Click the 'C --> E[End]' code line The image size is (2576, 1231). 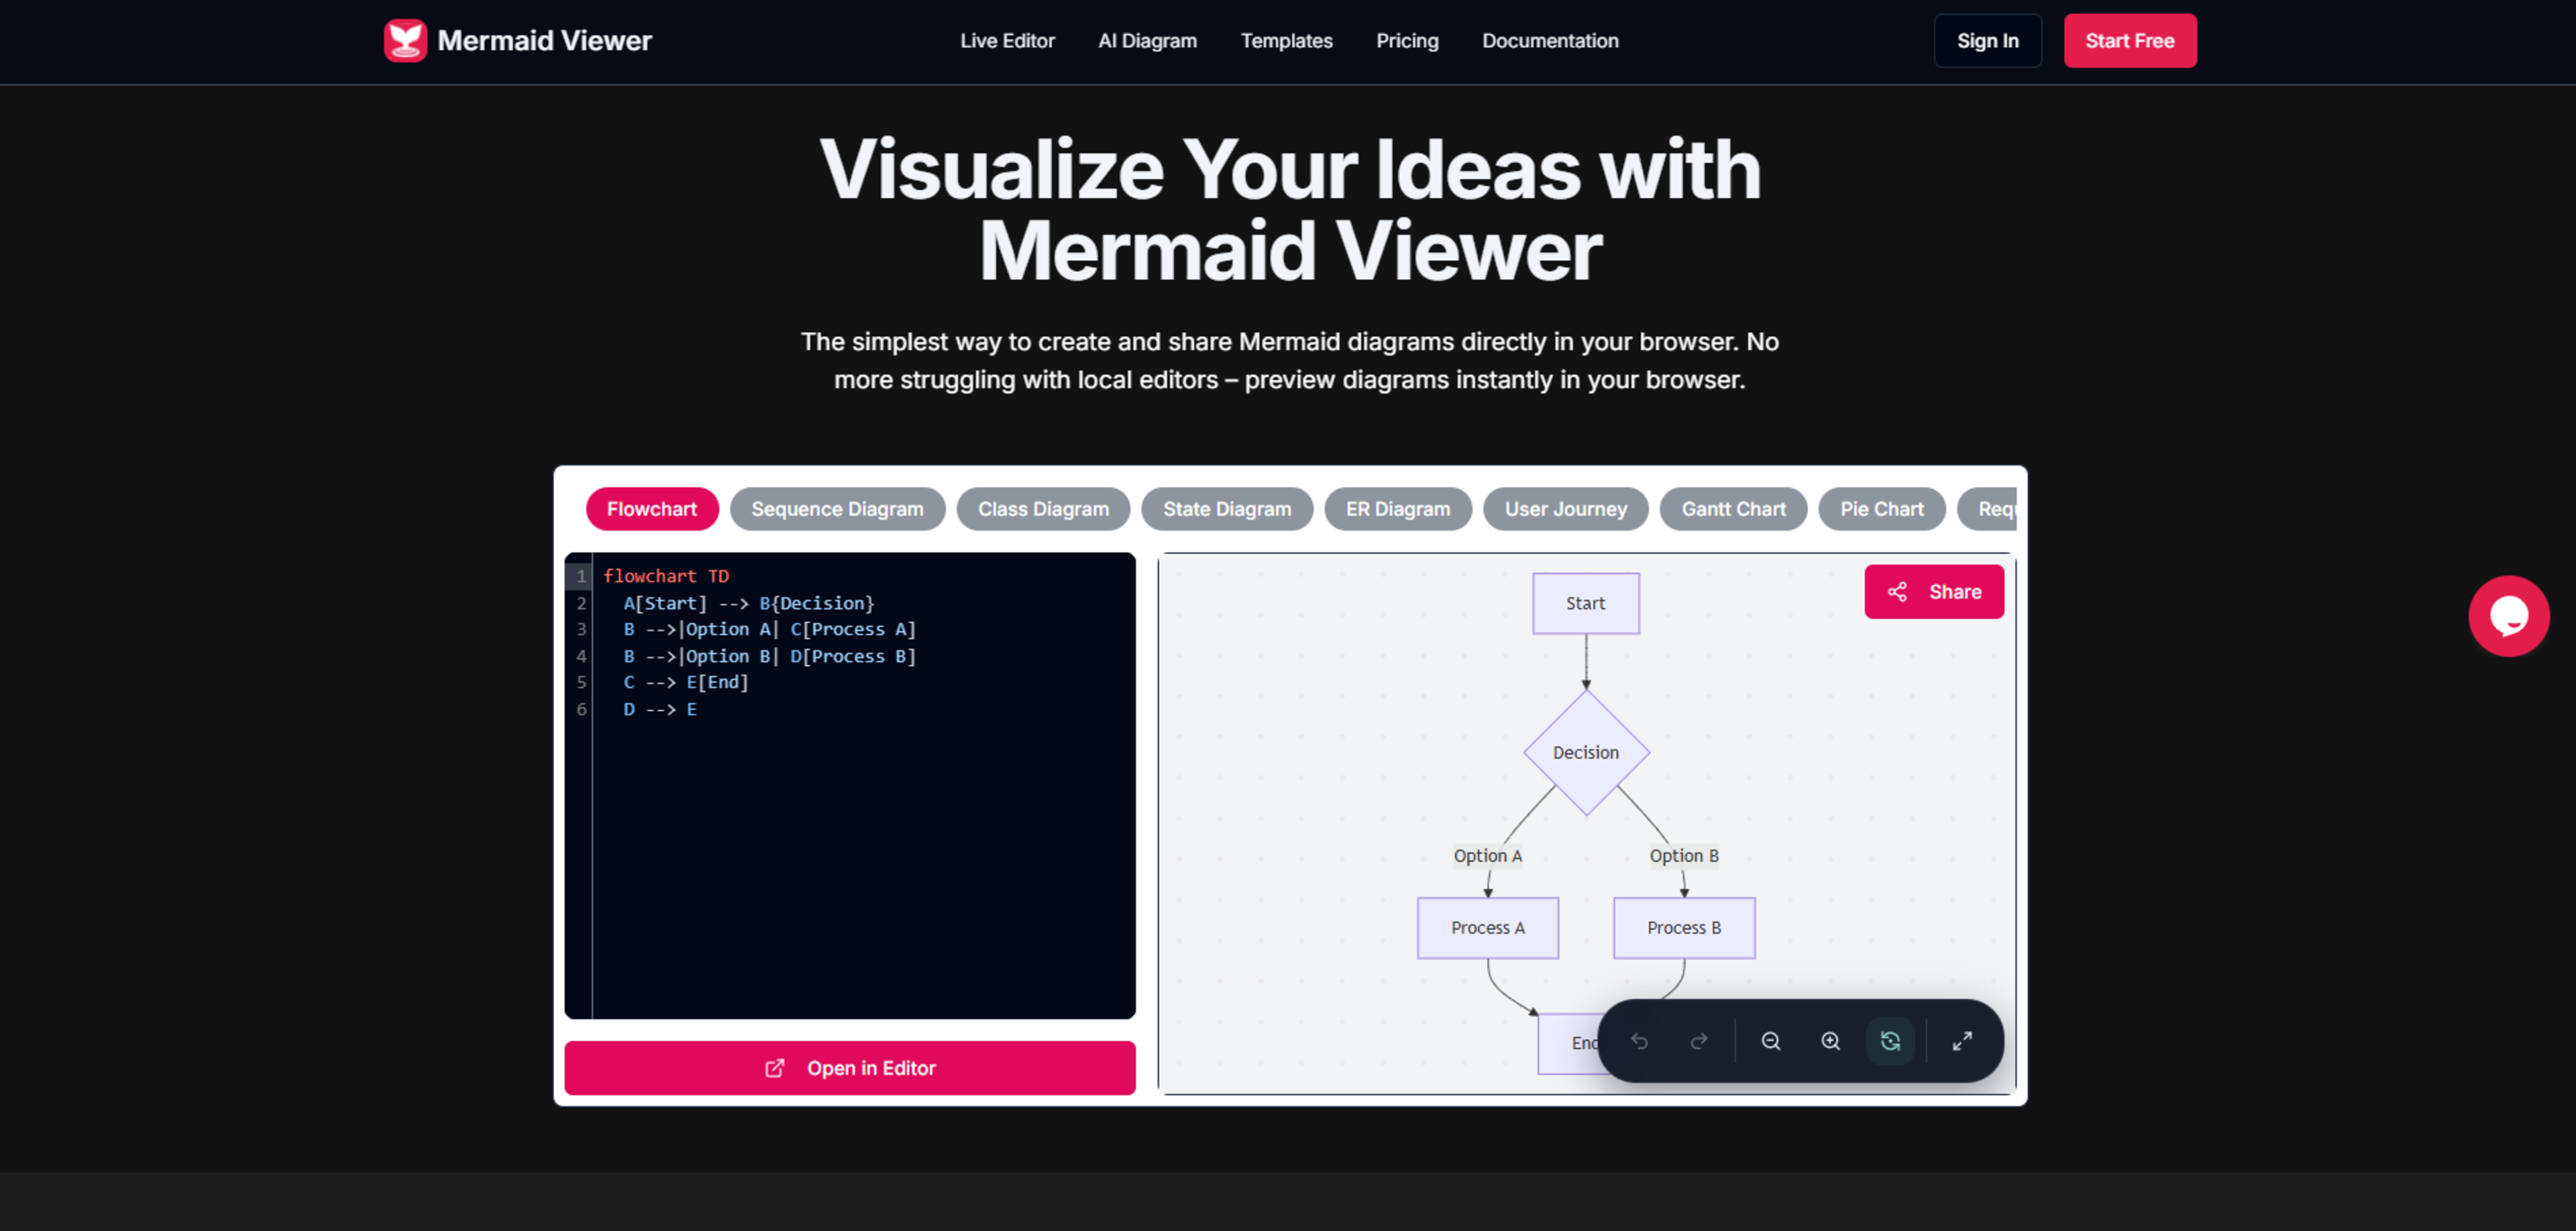tap(686, 682)
